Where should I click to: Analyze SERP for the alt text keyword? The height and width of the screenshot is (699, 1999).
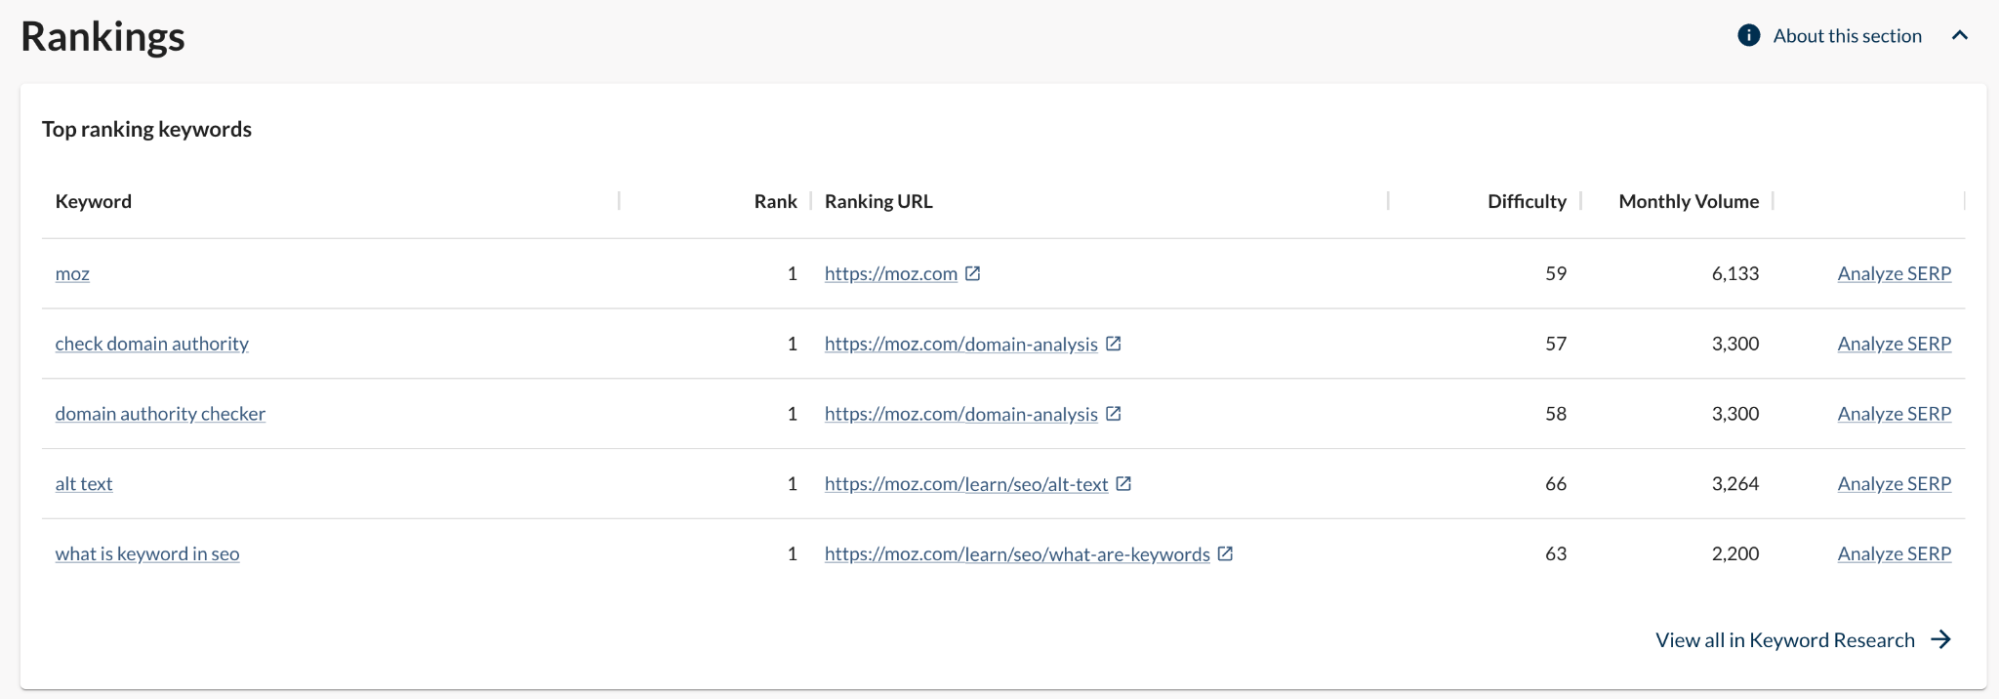click(x=1894, y=484)
